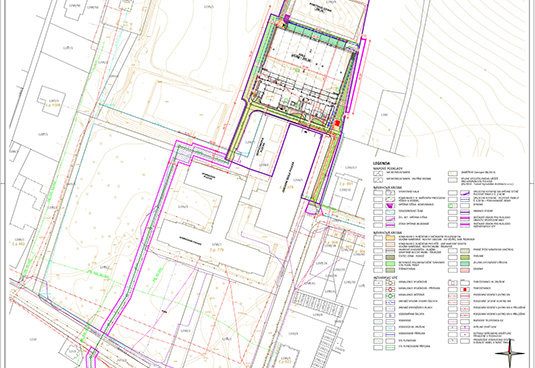This screenshot has width=535, height=368.
Task: Pick the yellow-orange surface swatch in legend
Action: [x=390, y=238]
